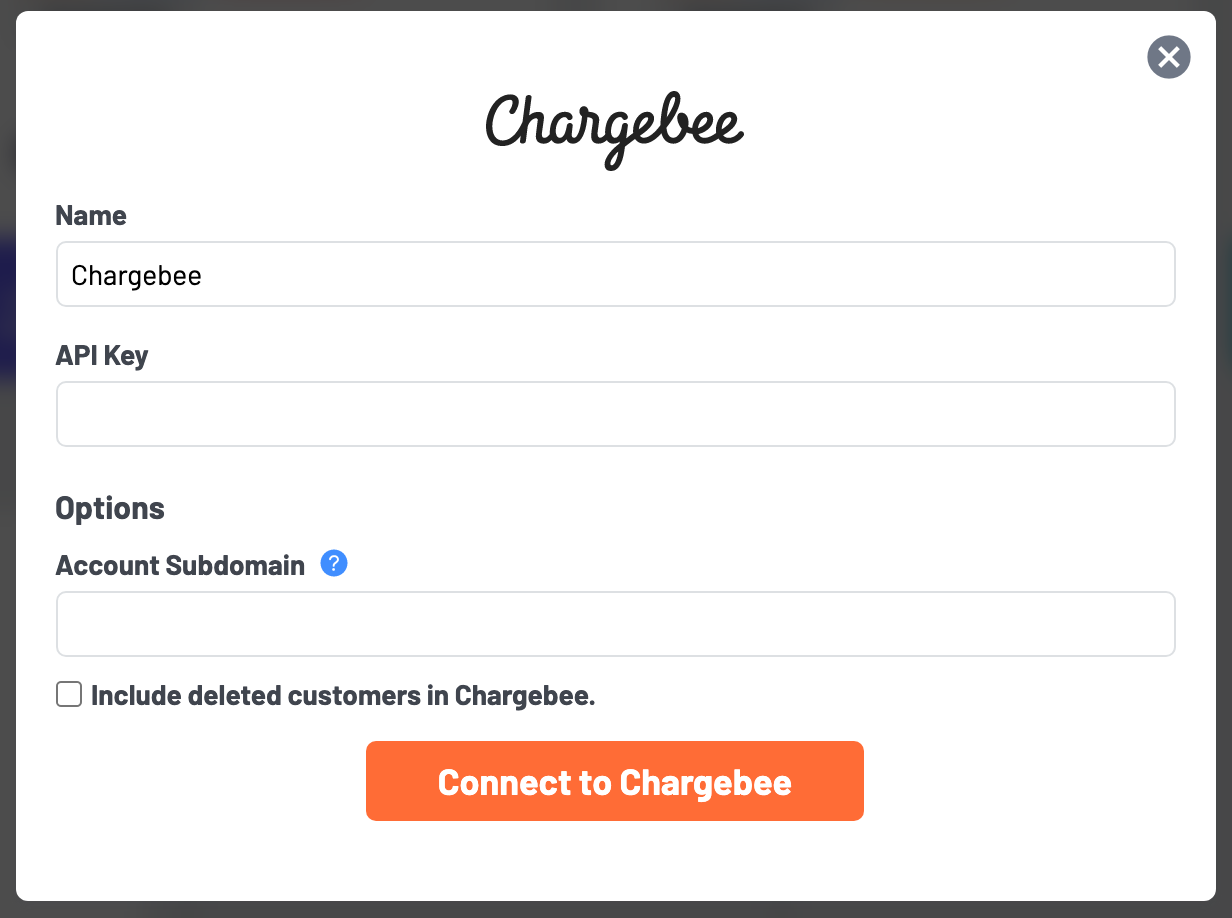Close the Chargebee connection dialog
This screenshot has height=918, width=1232.
tap(1168, 57)
